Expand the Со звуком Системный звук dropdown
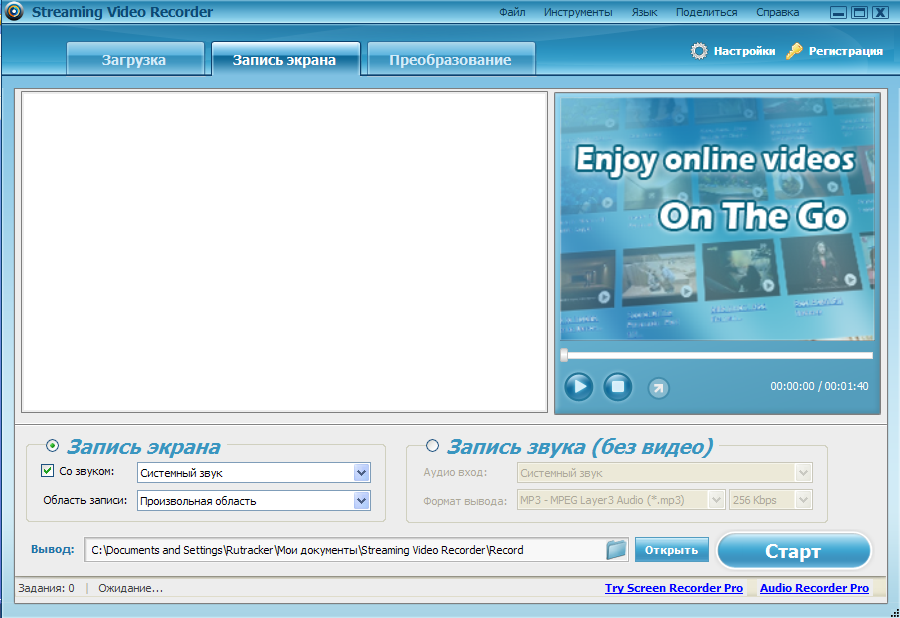 pyautogui.click(x=361, y=473)
